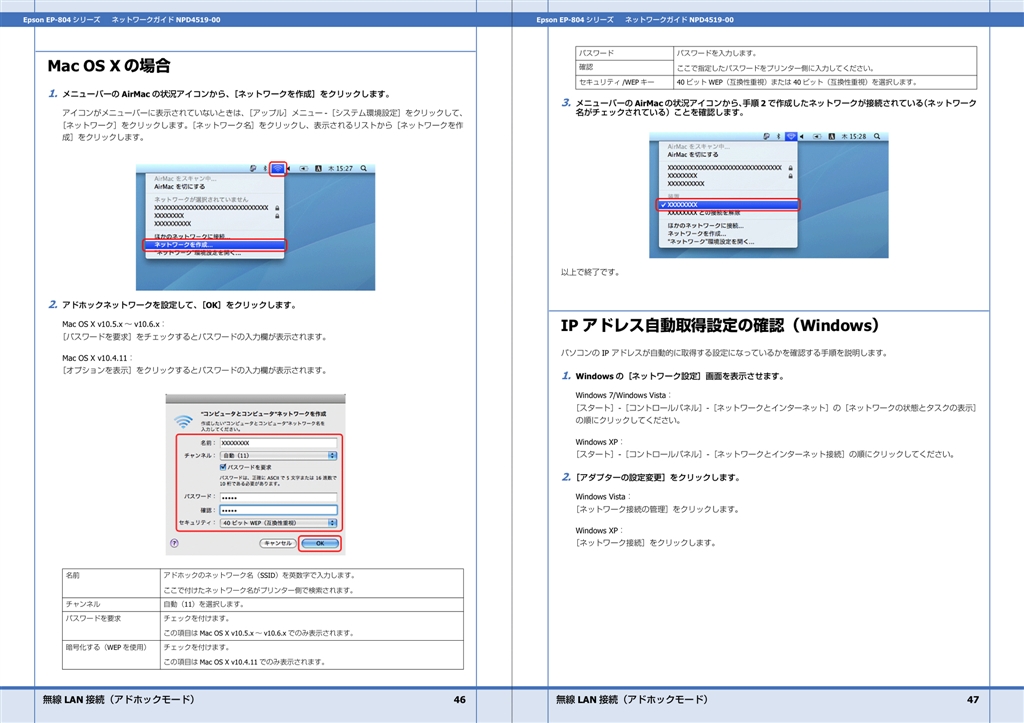Click the heading Mac OS X の場合
The height and width of the screenshot is (723, 1024).
[x=108, y=65]
